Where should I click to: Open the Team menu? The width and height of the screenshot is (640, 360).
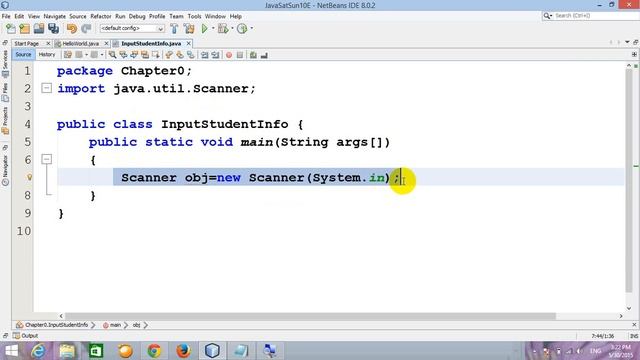(x=176, y=16)
